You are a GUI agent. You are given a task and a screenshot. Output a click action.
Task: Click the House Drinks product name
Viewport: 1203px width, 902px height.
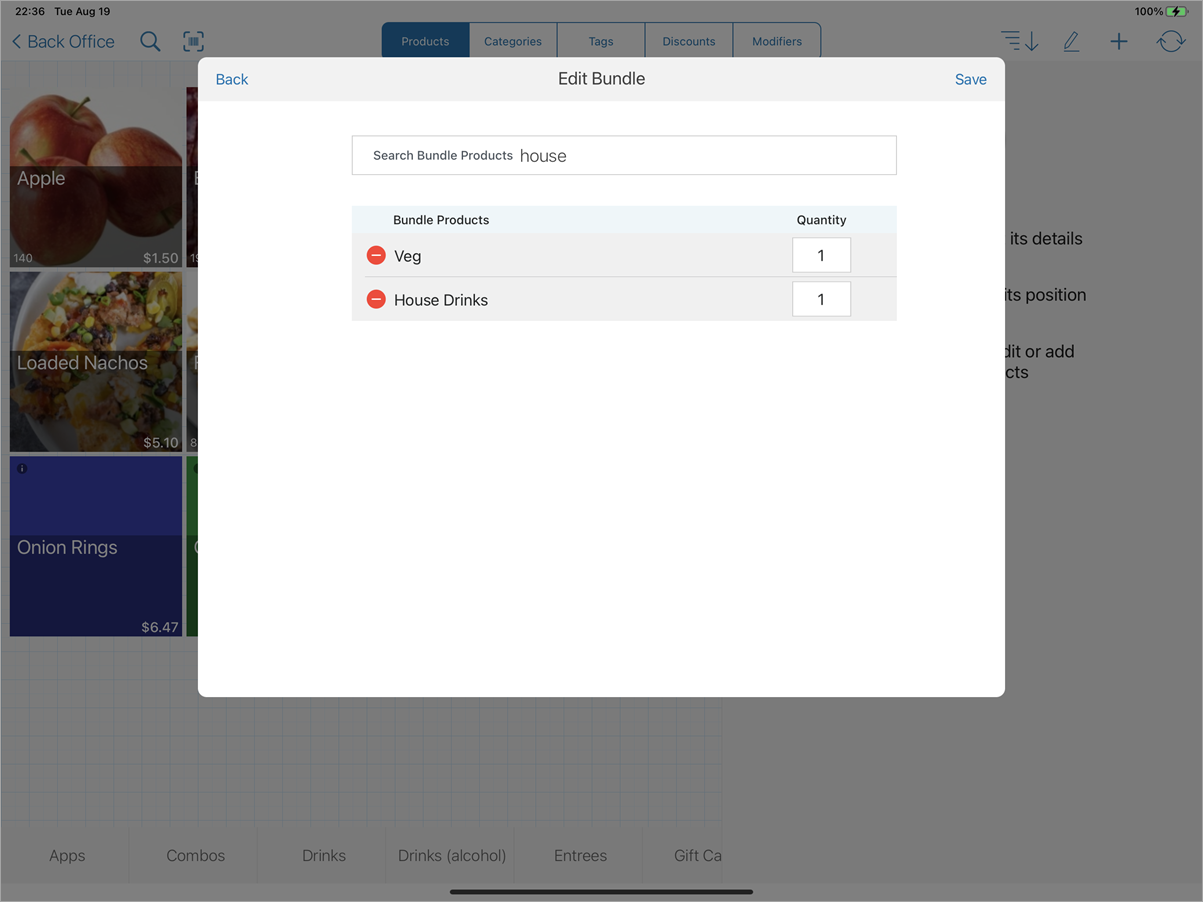pyautogui.click(x=441, y=300)
